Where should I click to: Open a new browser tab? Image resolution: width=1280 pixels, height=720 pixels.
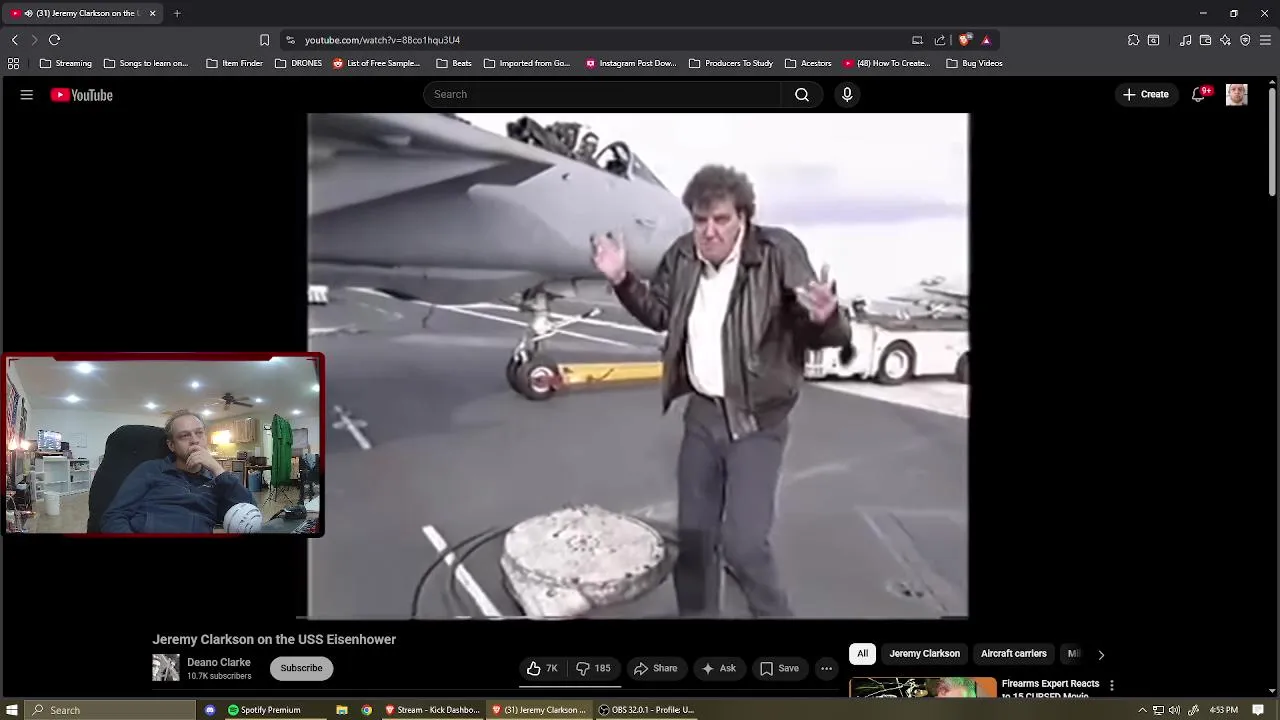(177, 13)
